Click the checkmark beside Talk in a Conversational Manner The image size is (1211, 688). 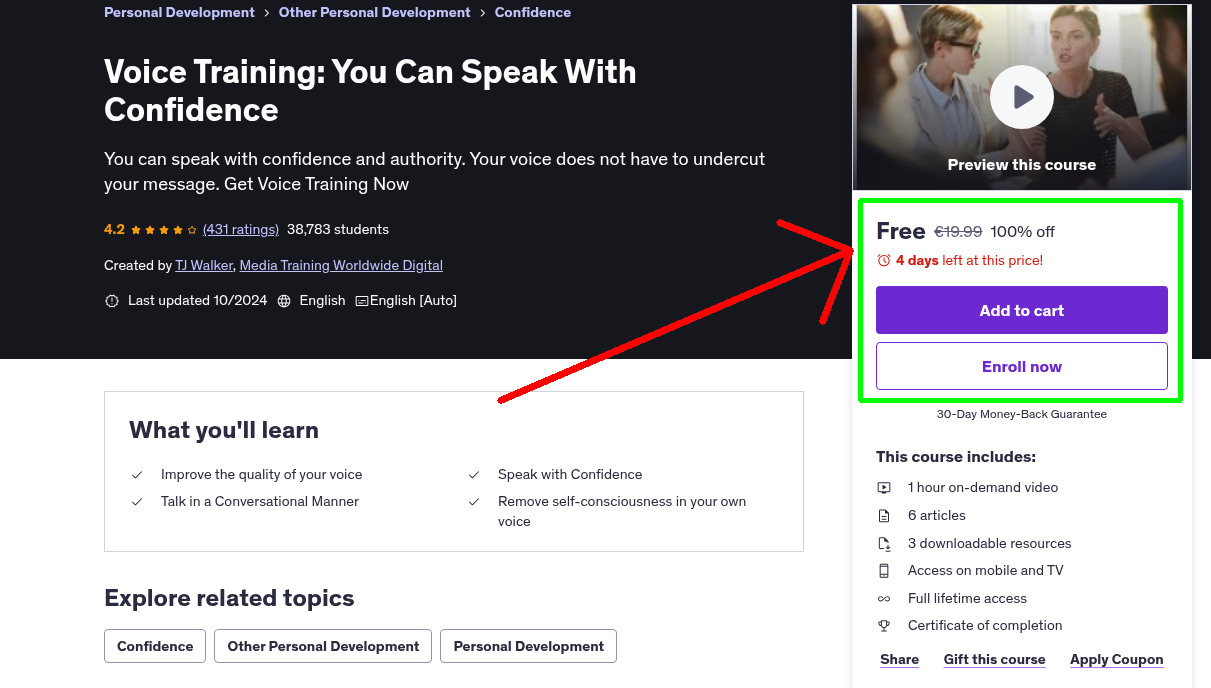click(x=137, y=502)
